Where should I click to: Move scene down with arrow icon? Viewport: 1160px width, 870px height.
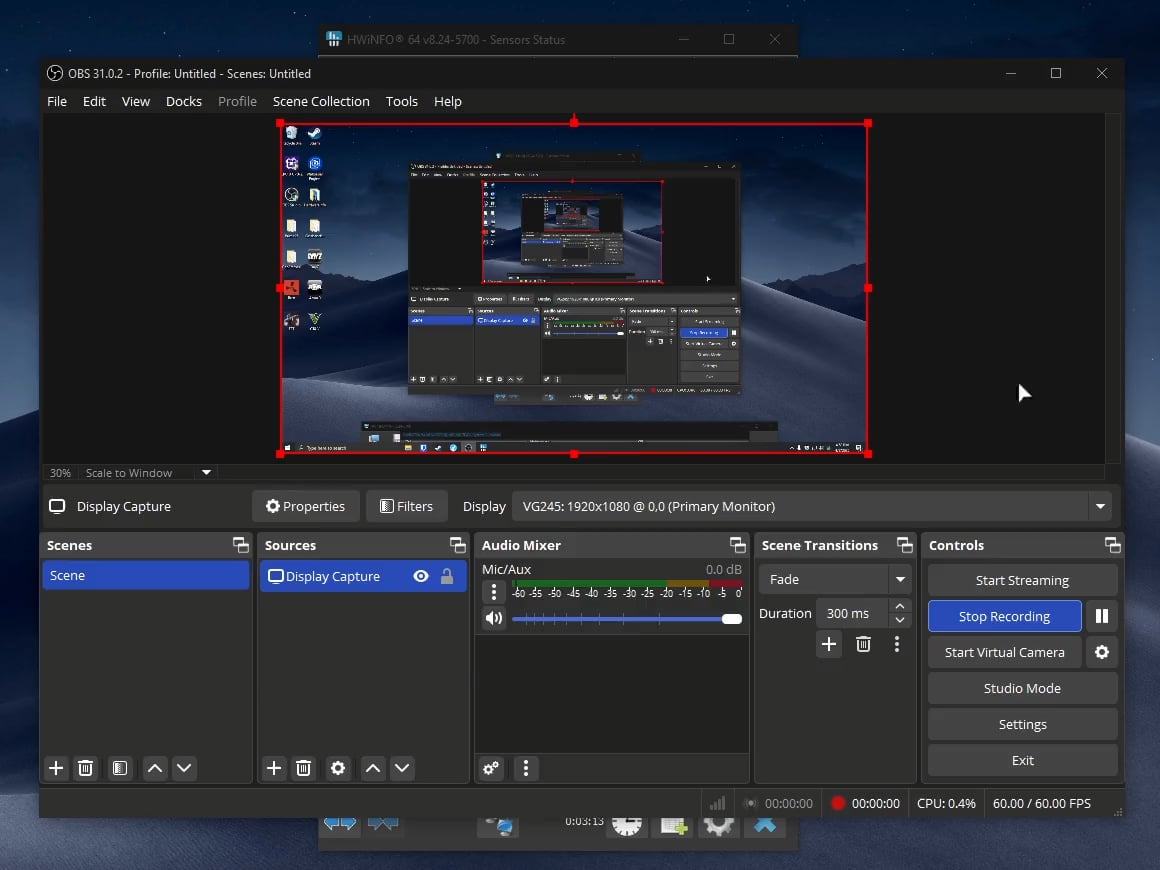[x=183, y=768]
